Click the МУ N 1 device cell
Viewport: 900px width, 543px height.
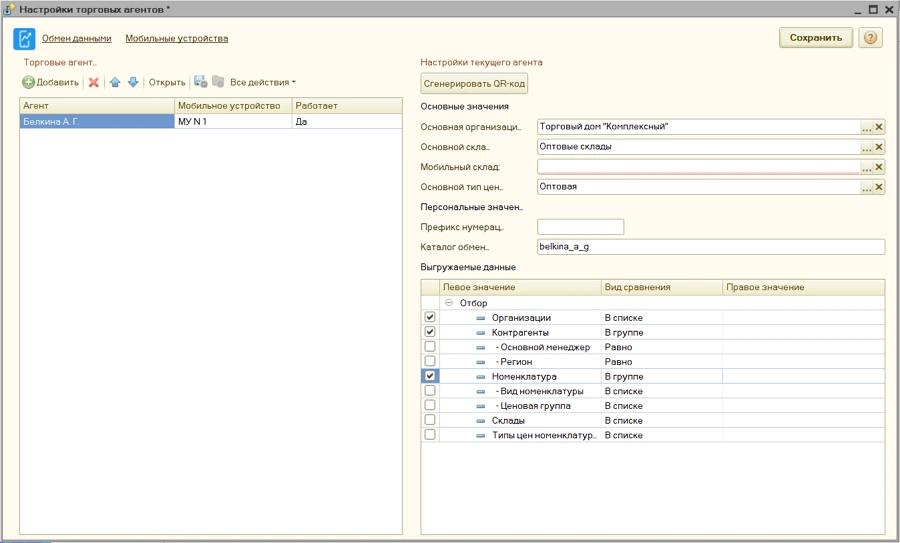(x=233, y=121)
